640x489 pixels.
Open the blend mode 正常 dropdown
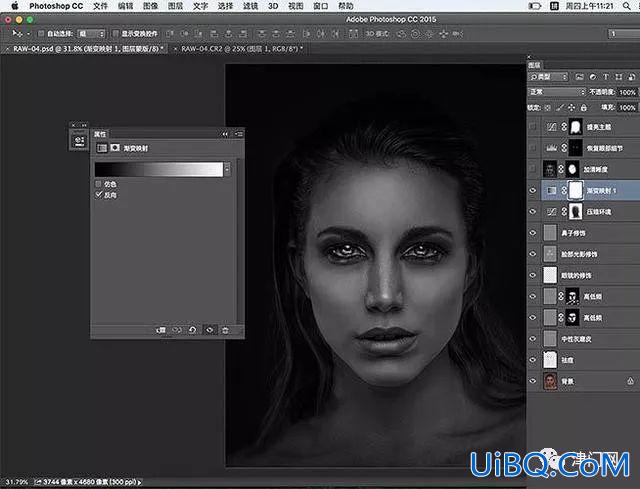[557, 92]
